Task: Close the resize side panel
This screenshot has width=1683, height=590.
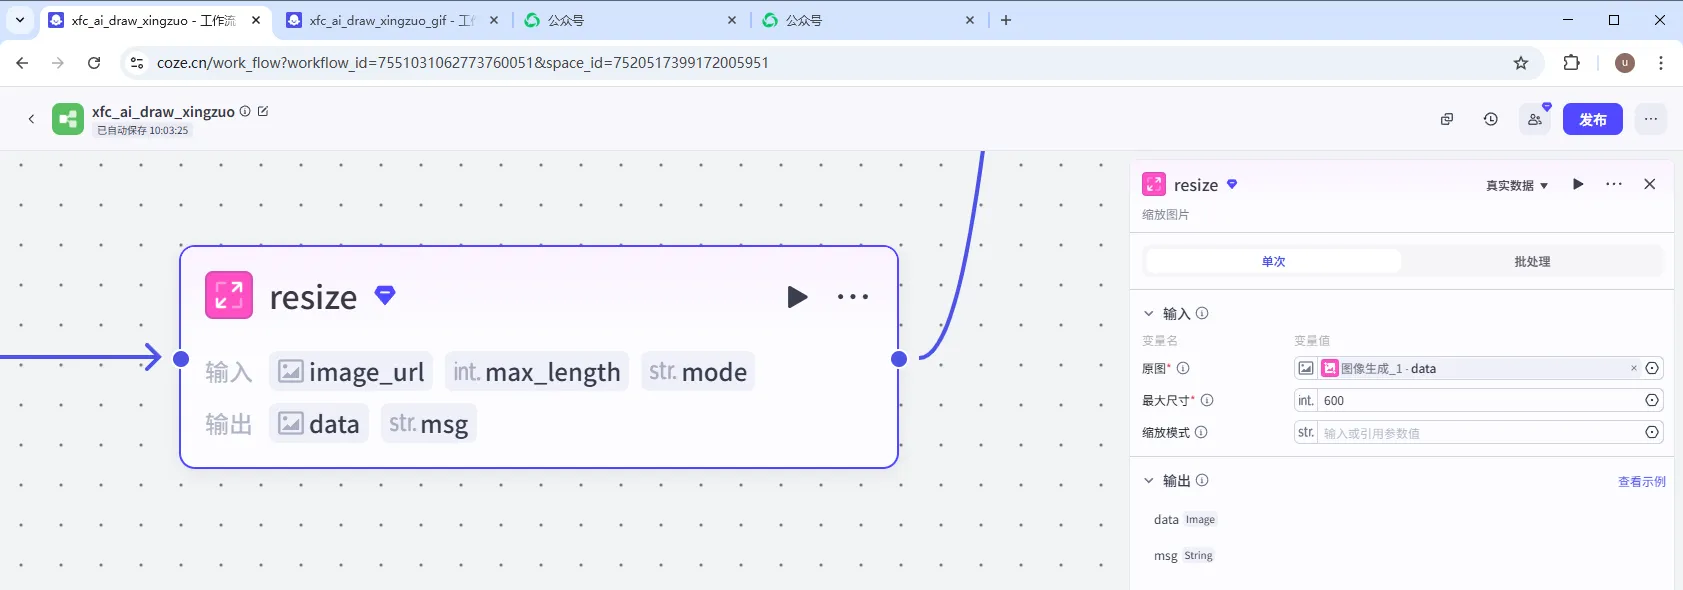Action: (1650, 184)
